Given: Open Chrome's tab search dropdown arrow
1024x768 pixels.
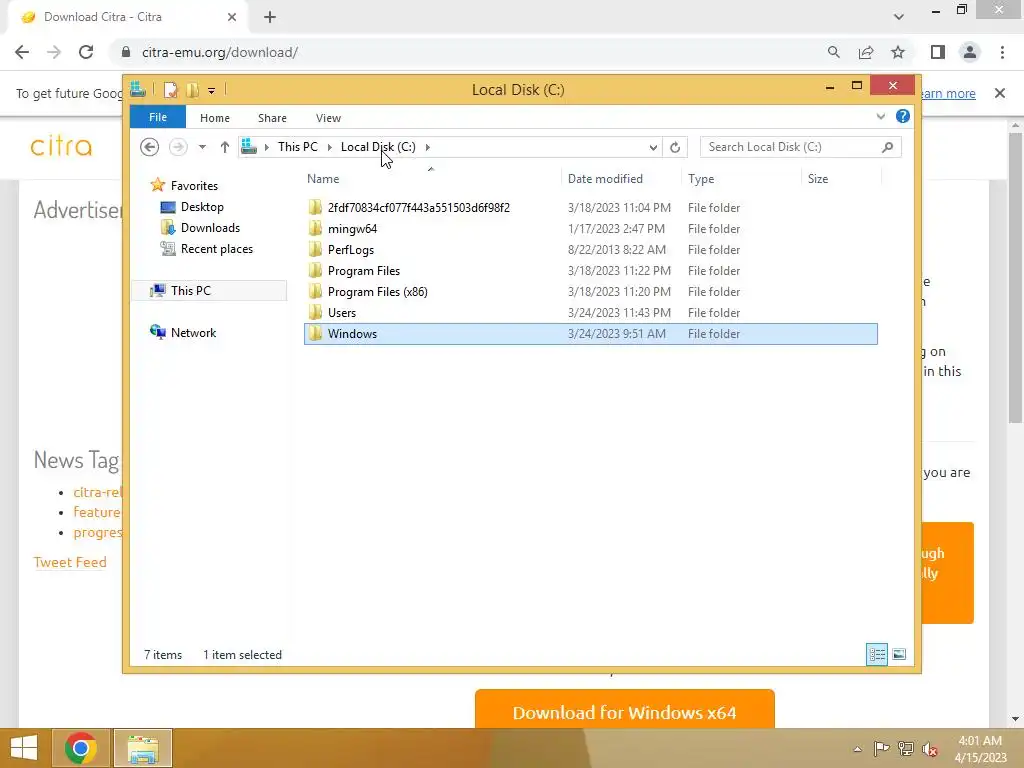Looking at the screenshot, I should [x=899, y=17].
